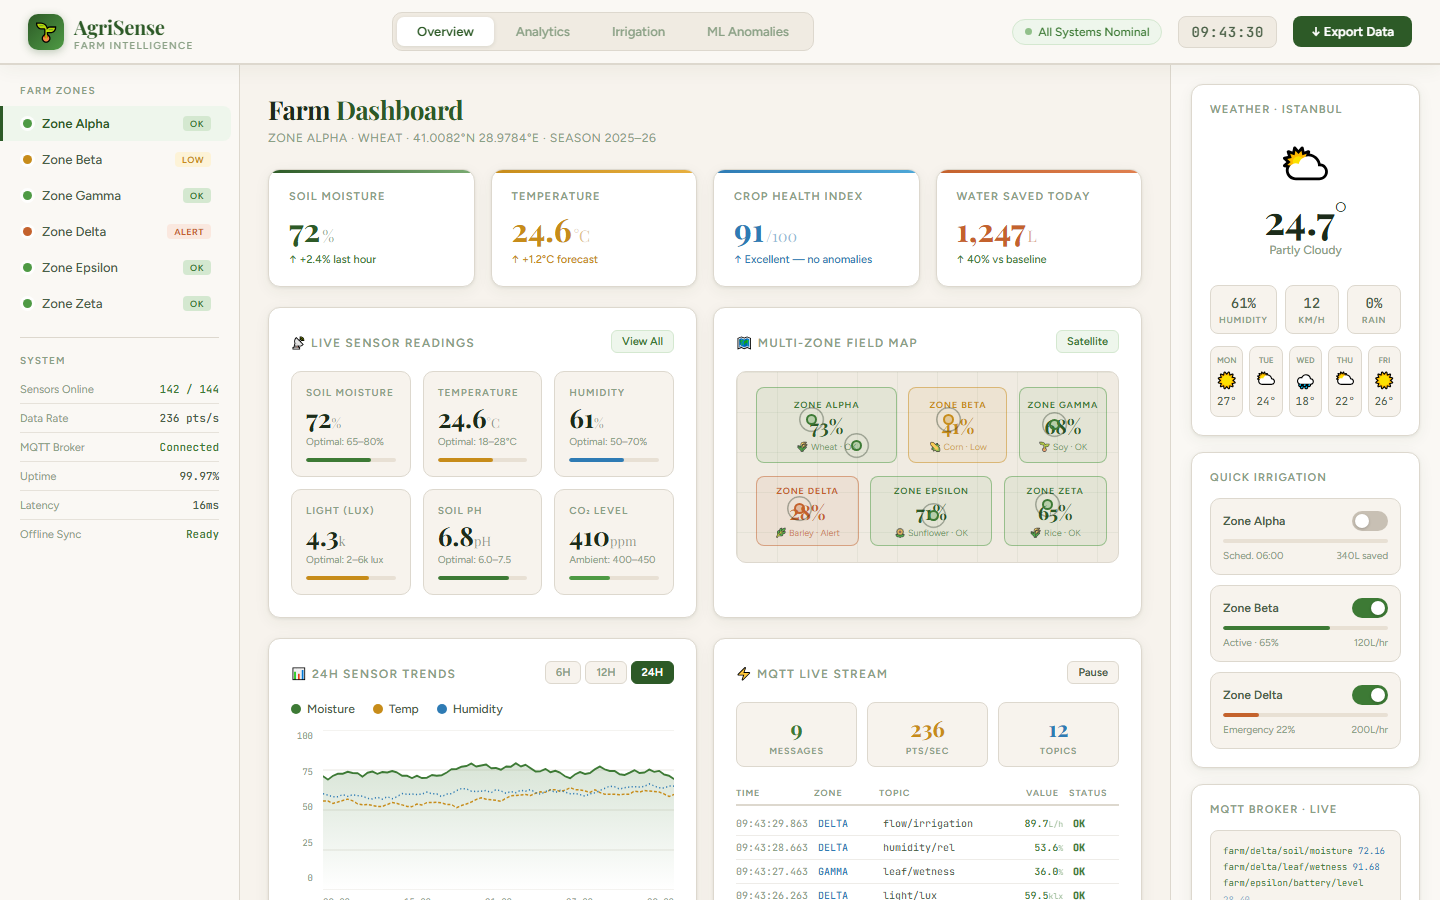Image resolution: width=1440 pixels, height=900 pixels.
Task: Select Monday's sunny forecast icon
Action: (x=1227, y=380)
